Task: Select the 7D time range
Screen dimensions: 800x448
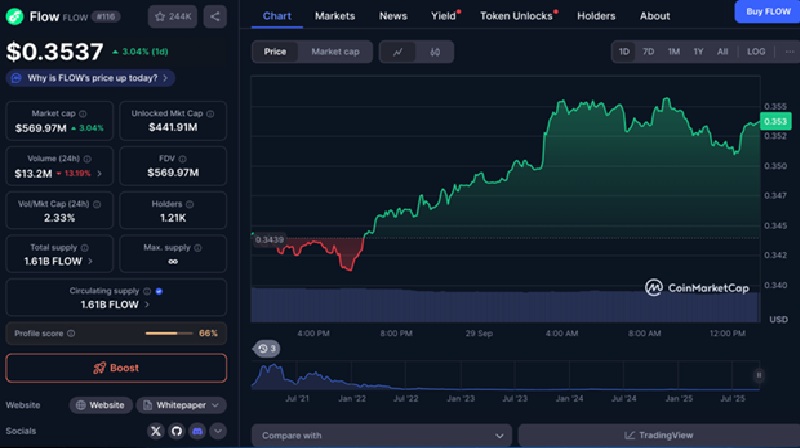Action: tap(648, 52)
